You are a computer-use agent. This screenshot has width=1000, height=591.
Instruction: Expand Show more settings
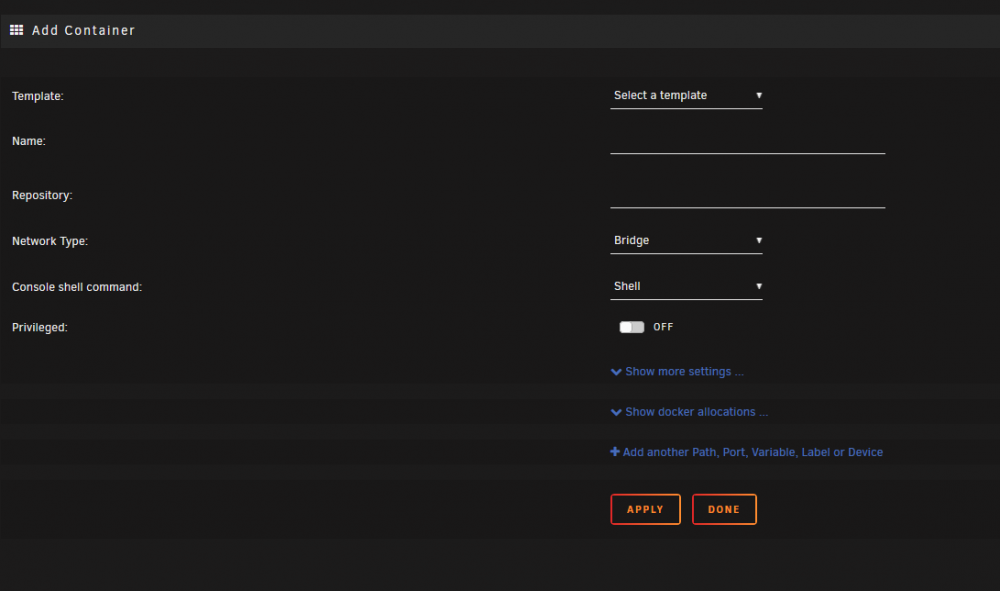click(677, 372)
